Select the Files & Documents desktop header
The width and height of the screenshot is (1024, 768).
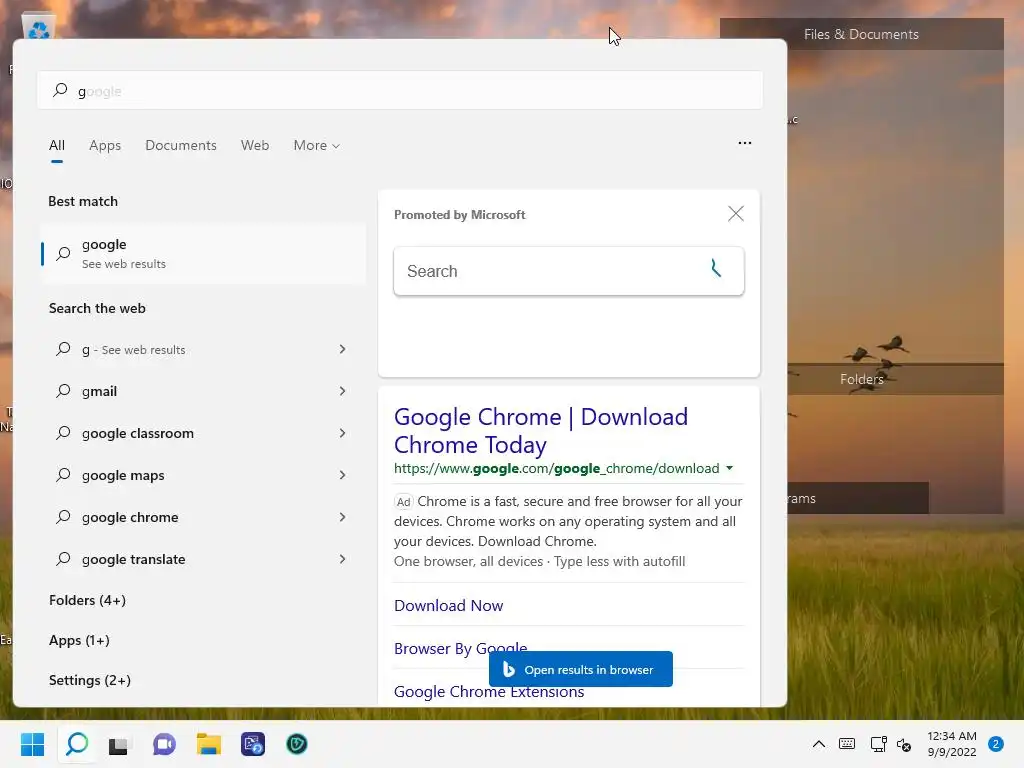pyautogui.click(x=861, y=35)
